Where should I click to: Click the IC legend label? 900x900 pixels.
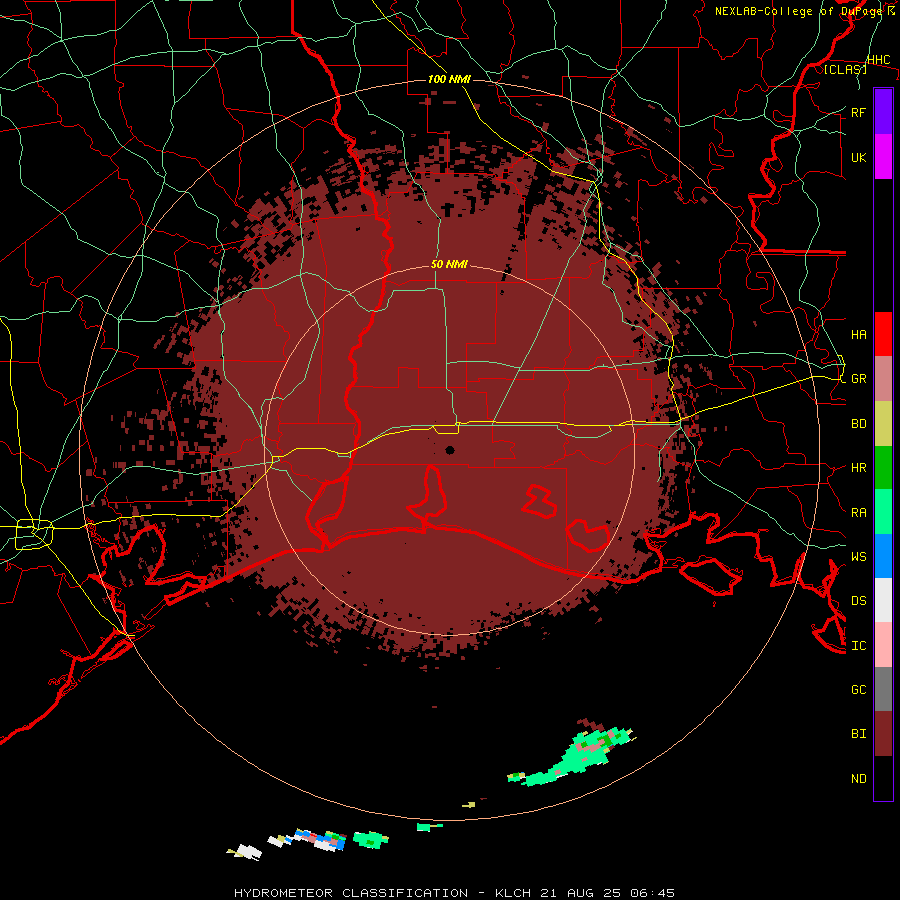pos(858,645)
